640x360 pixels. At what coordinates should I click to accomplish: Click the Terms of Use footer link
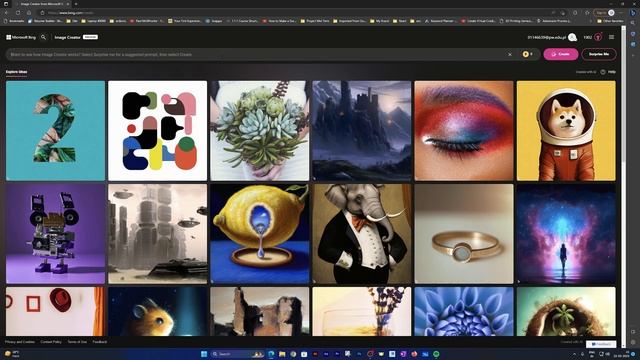(77, 342)
